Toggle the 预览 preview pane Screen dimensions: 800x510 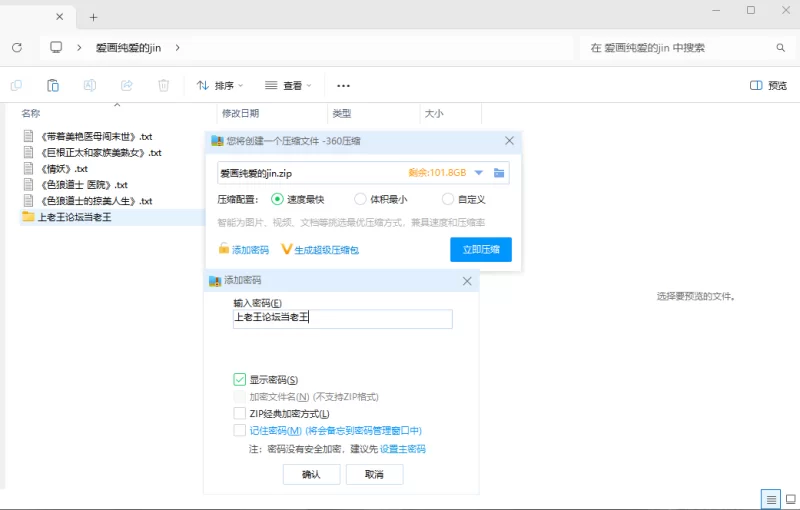[768, 85]
